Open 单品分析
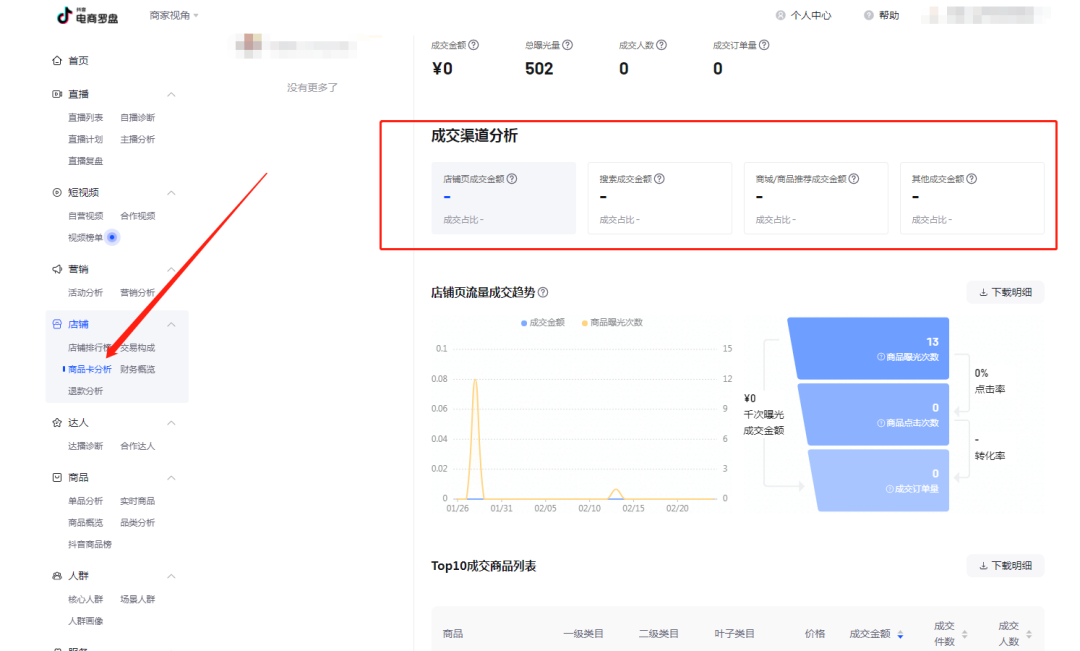The image size is (1080, 651). click(85, 502)
